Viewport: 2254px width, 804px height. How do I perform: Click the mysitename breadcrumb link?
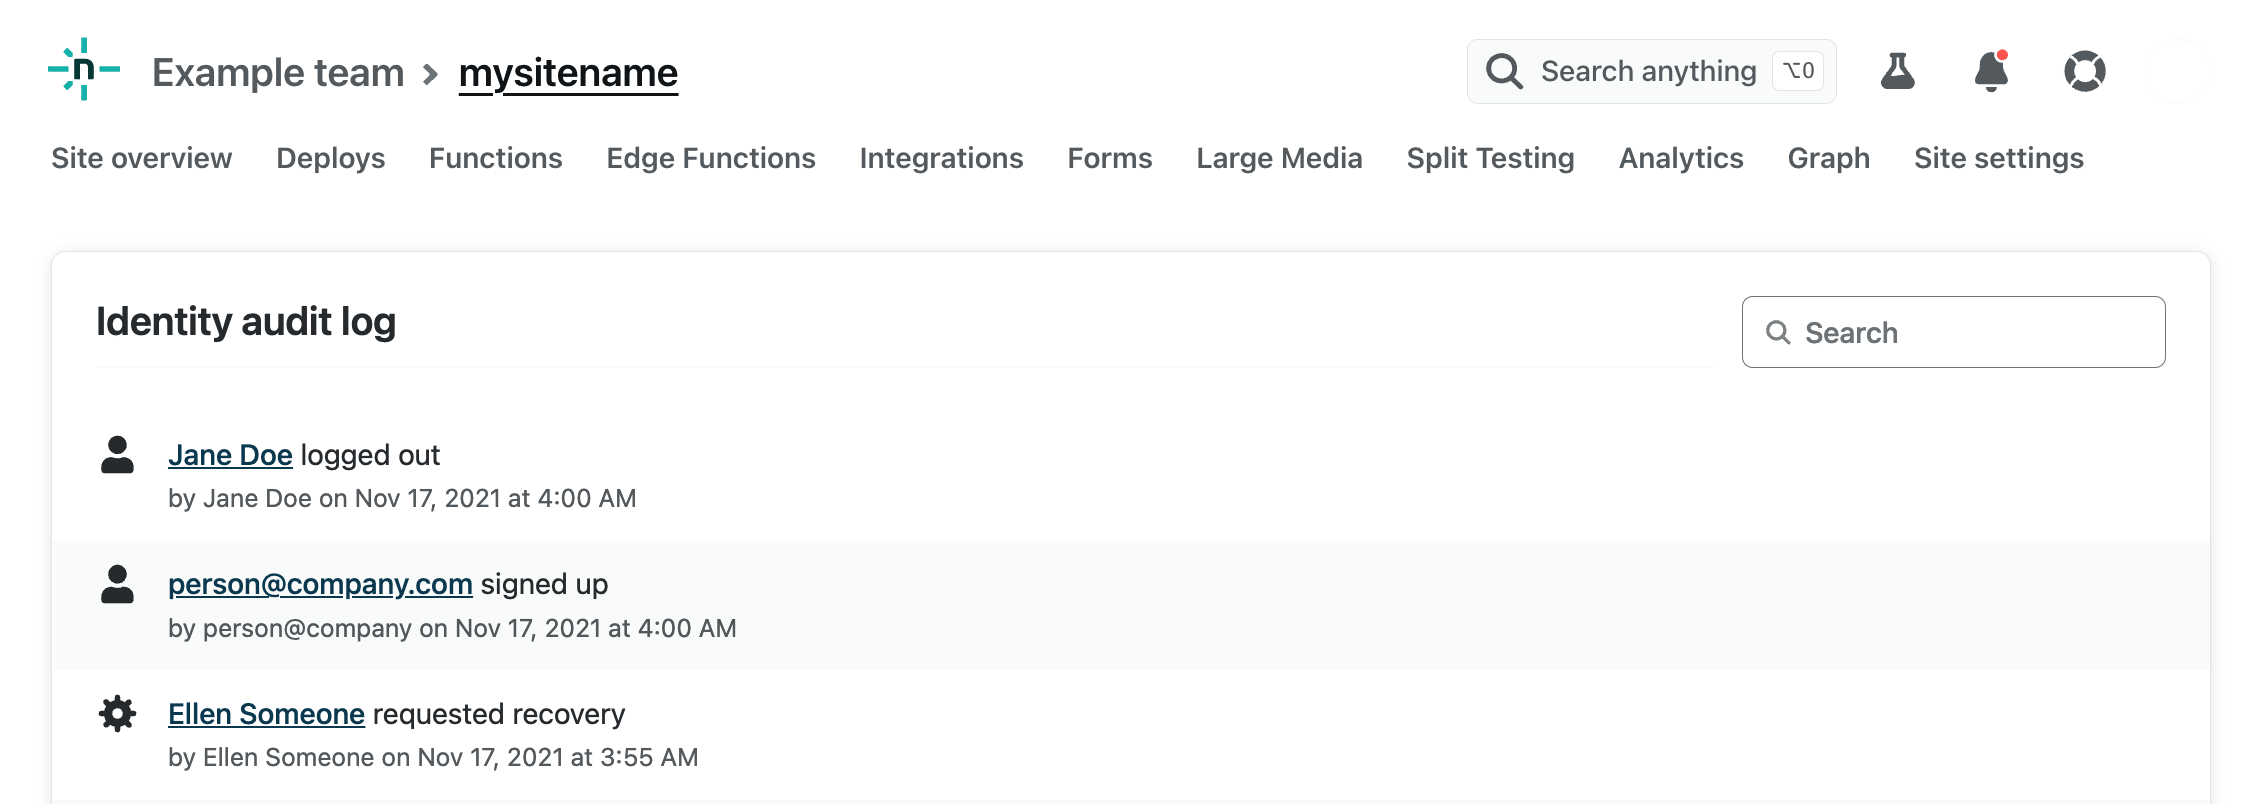point(568,73)
